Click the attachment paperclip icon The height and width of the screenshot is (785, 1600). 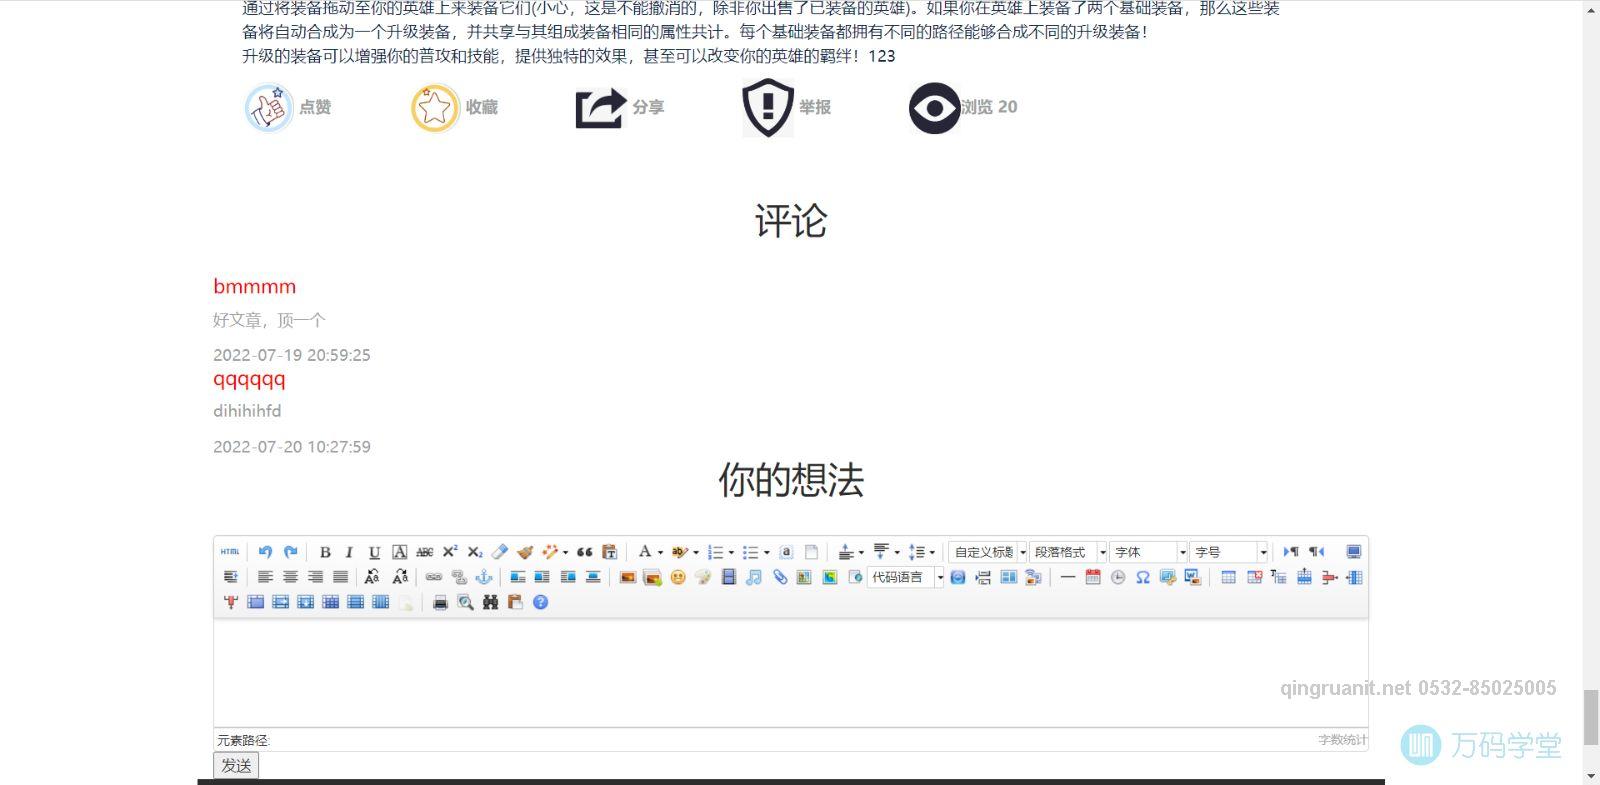pos(779,577)
